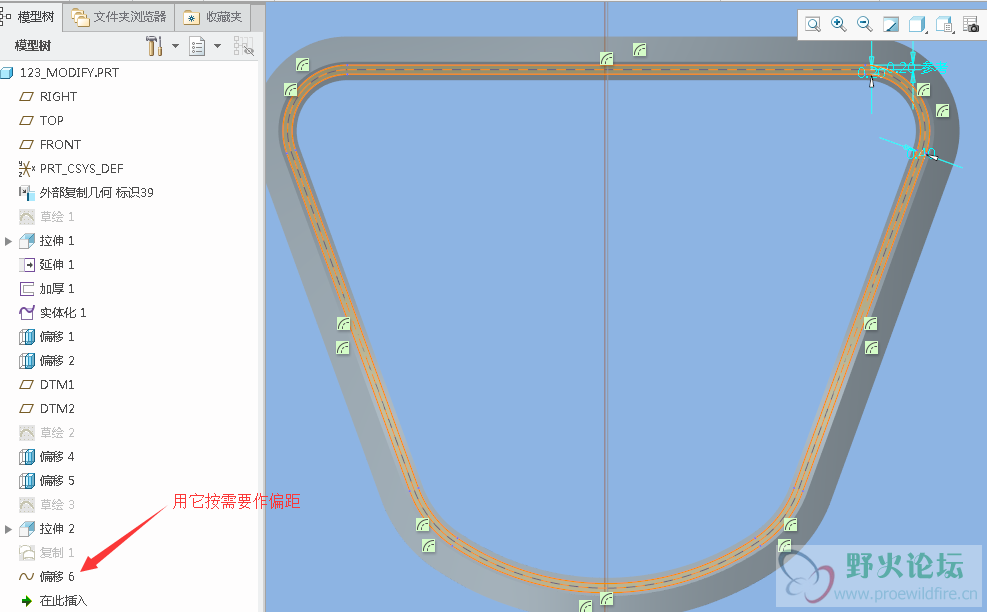Expand settings dropdown arrow beside hammer icon
This screenshot has height=612, width=987.
[175, 46]
